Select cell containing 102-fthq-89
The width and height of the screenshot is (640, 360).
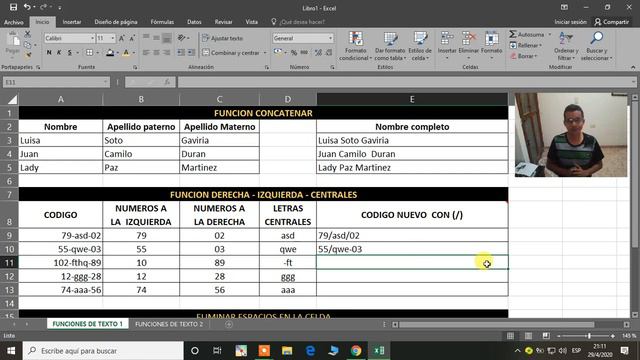coord(60,262)
